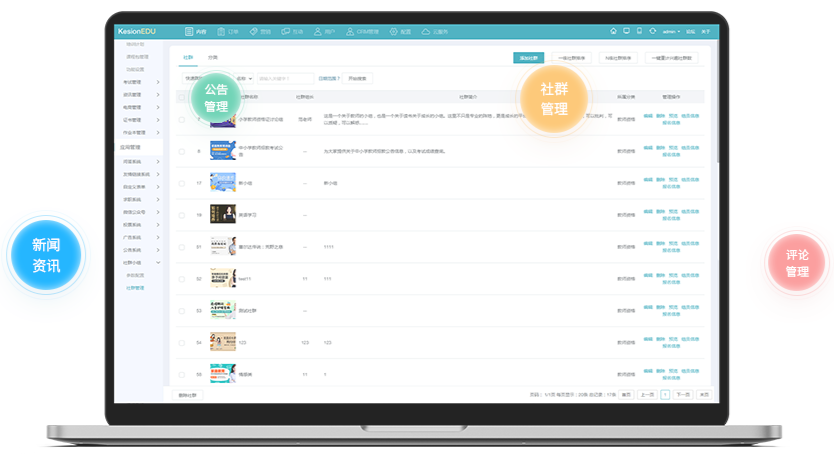Open the 云服务 cloud nav item
Viewport: 834px width, 468px height.
click(x=432, y=32)
